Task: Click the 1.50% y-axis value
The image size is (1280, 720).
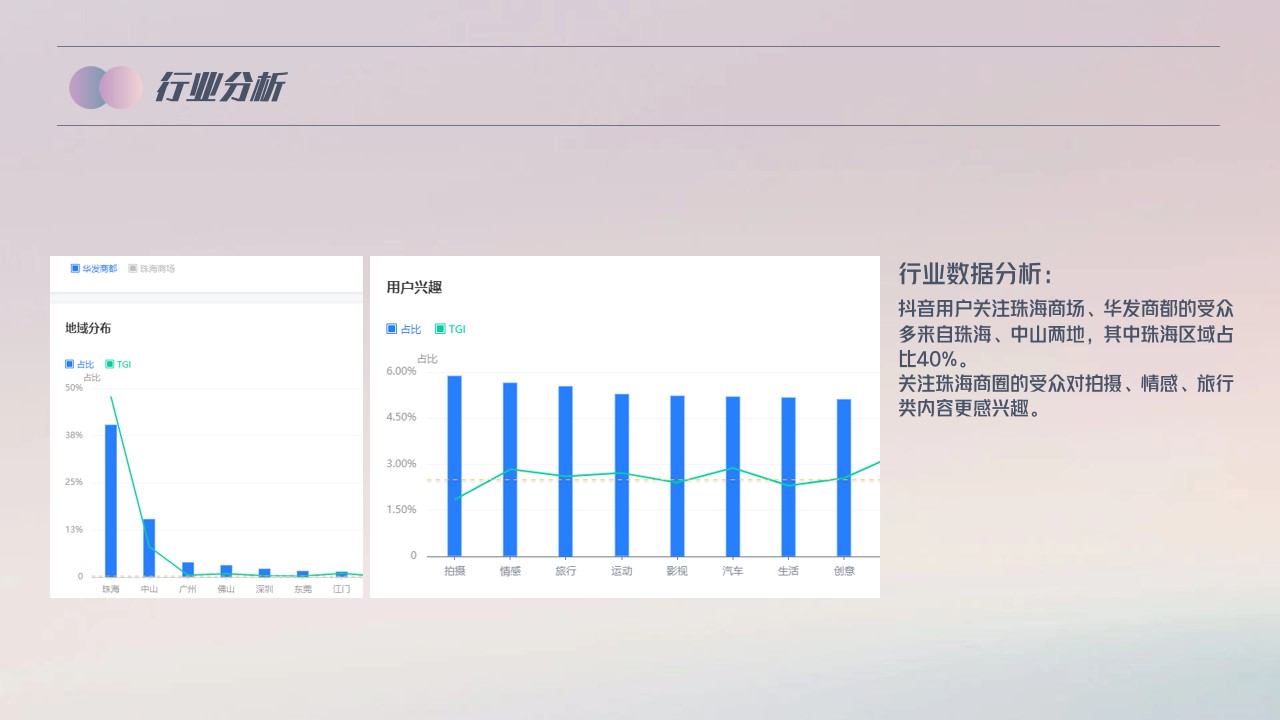Action: [x=401, y=510]
